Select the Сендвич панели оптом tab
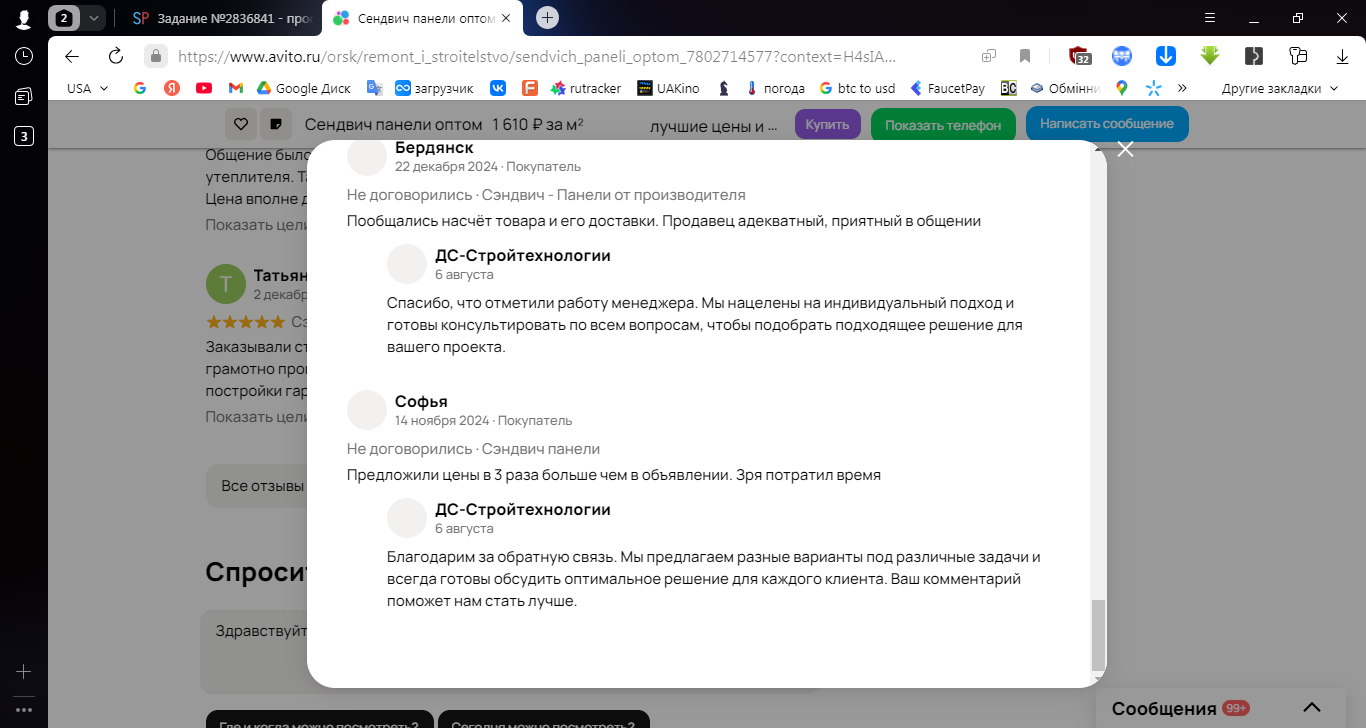The width and height of the screenshot is (1366, 728). tap(423, 18)
